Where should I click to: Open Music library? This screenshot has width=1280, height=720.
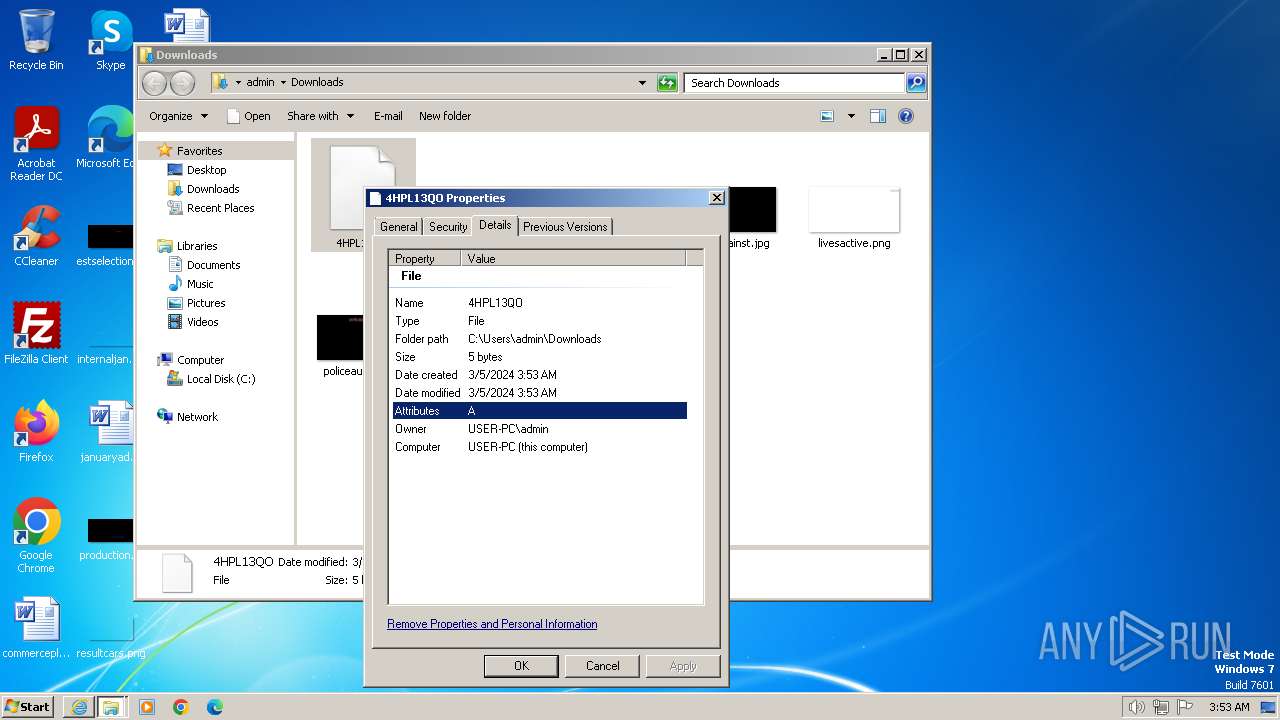coord(200,284)
